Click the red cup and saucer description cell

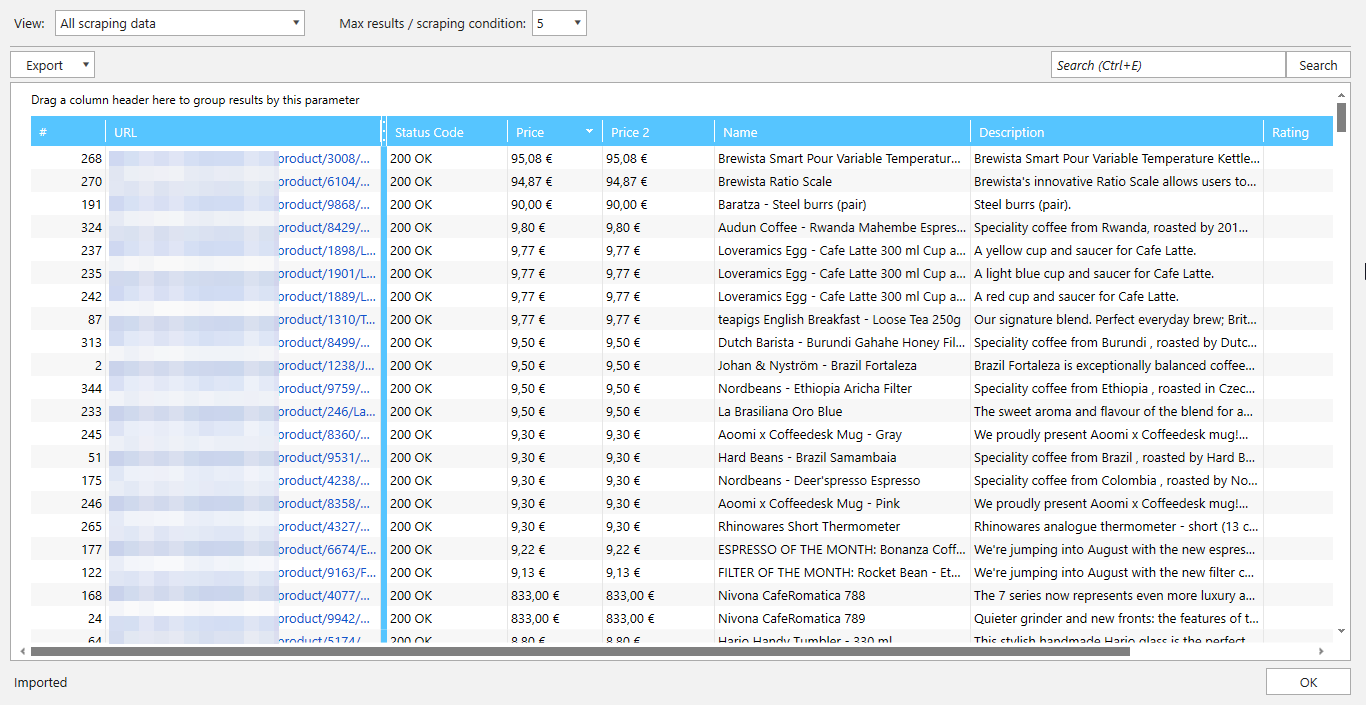pos(1116,296)
